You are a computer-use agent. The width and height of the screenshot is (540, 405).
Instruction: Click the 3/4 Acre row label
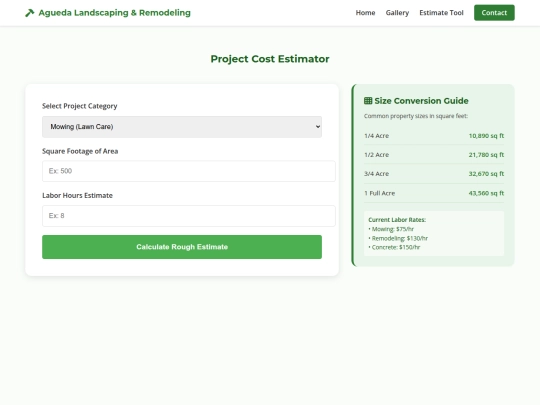376,174
